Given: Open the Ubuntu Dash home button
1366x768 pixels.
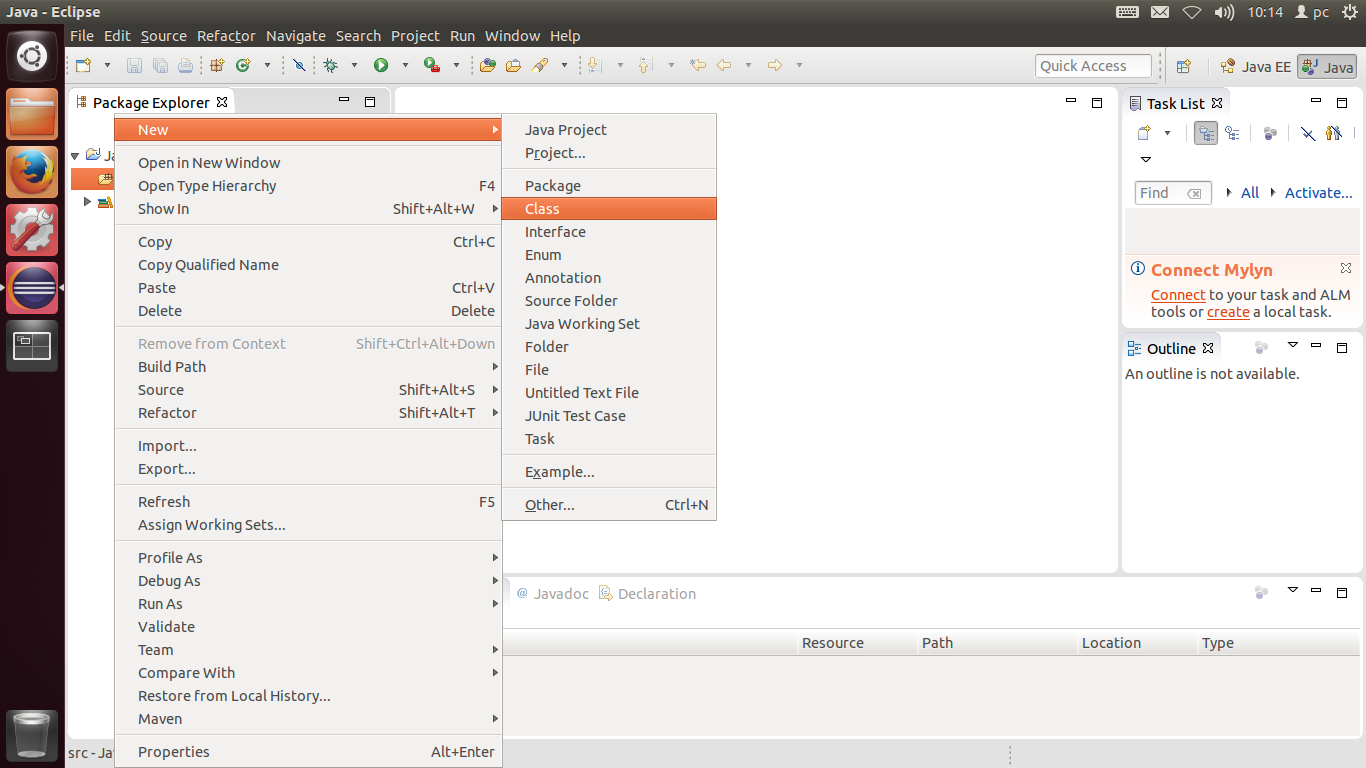Looking at the screenshot, I should coord(32,55).
